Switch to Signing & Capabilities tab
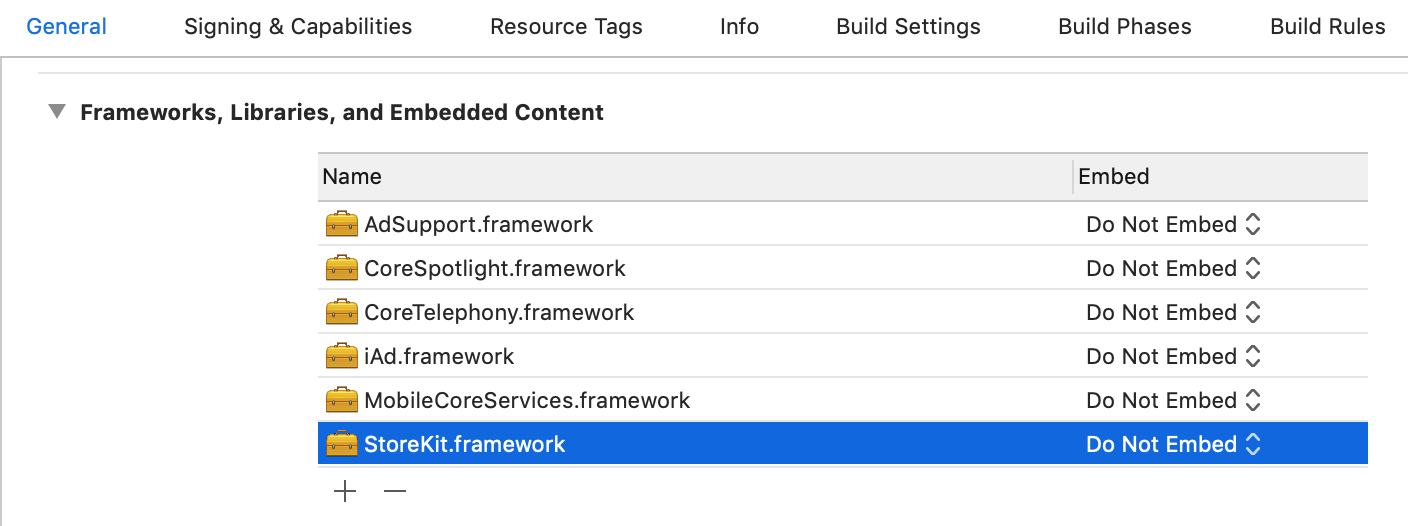The image size is (1408, 526). click(x=298, y=27)
